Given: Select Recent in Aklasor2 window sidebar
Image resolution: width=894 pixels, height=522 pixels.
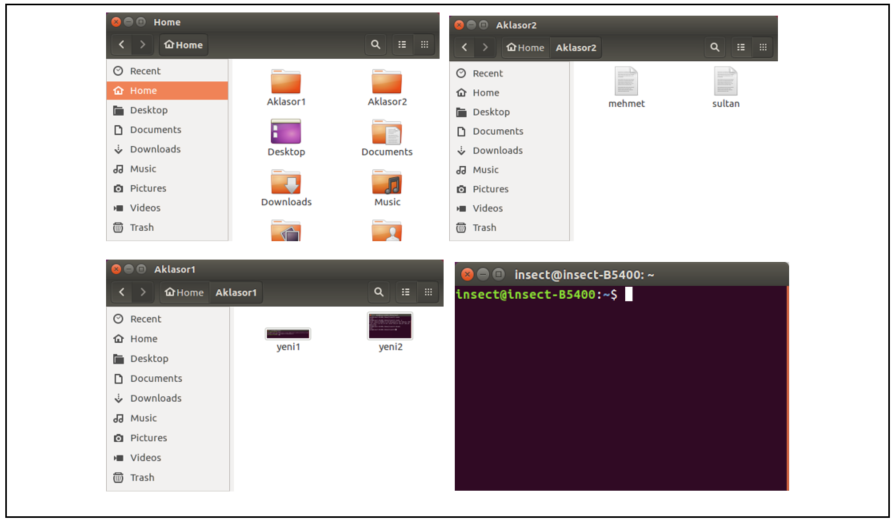Looking at the screenshot, I should (x=510, y=73).
